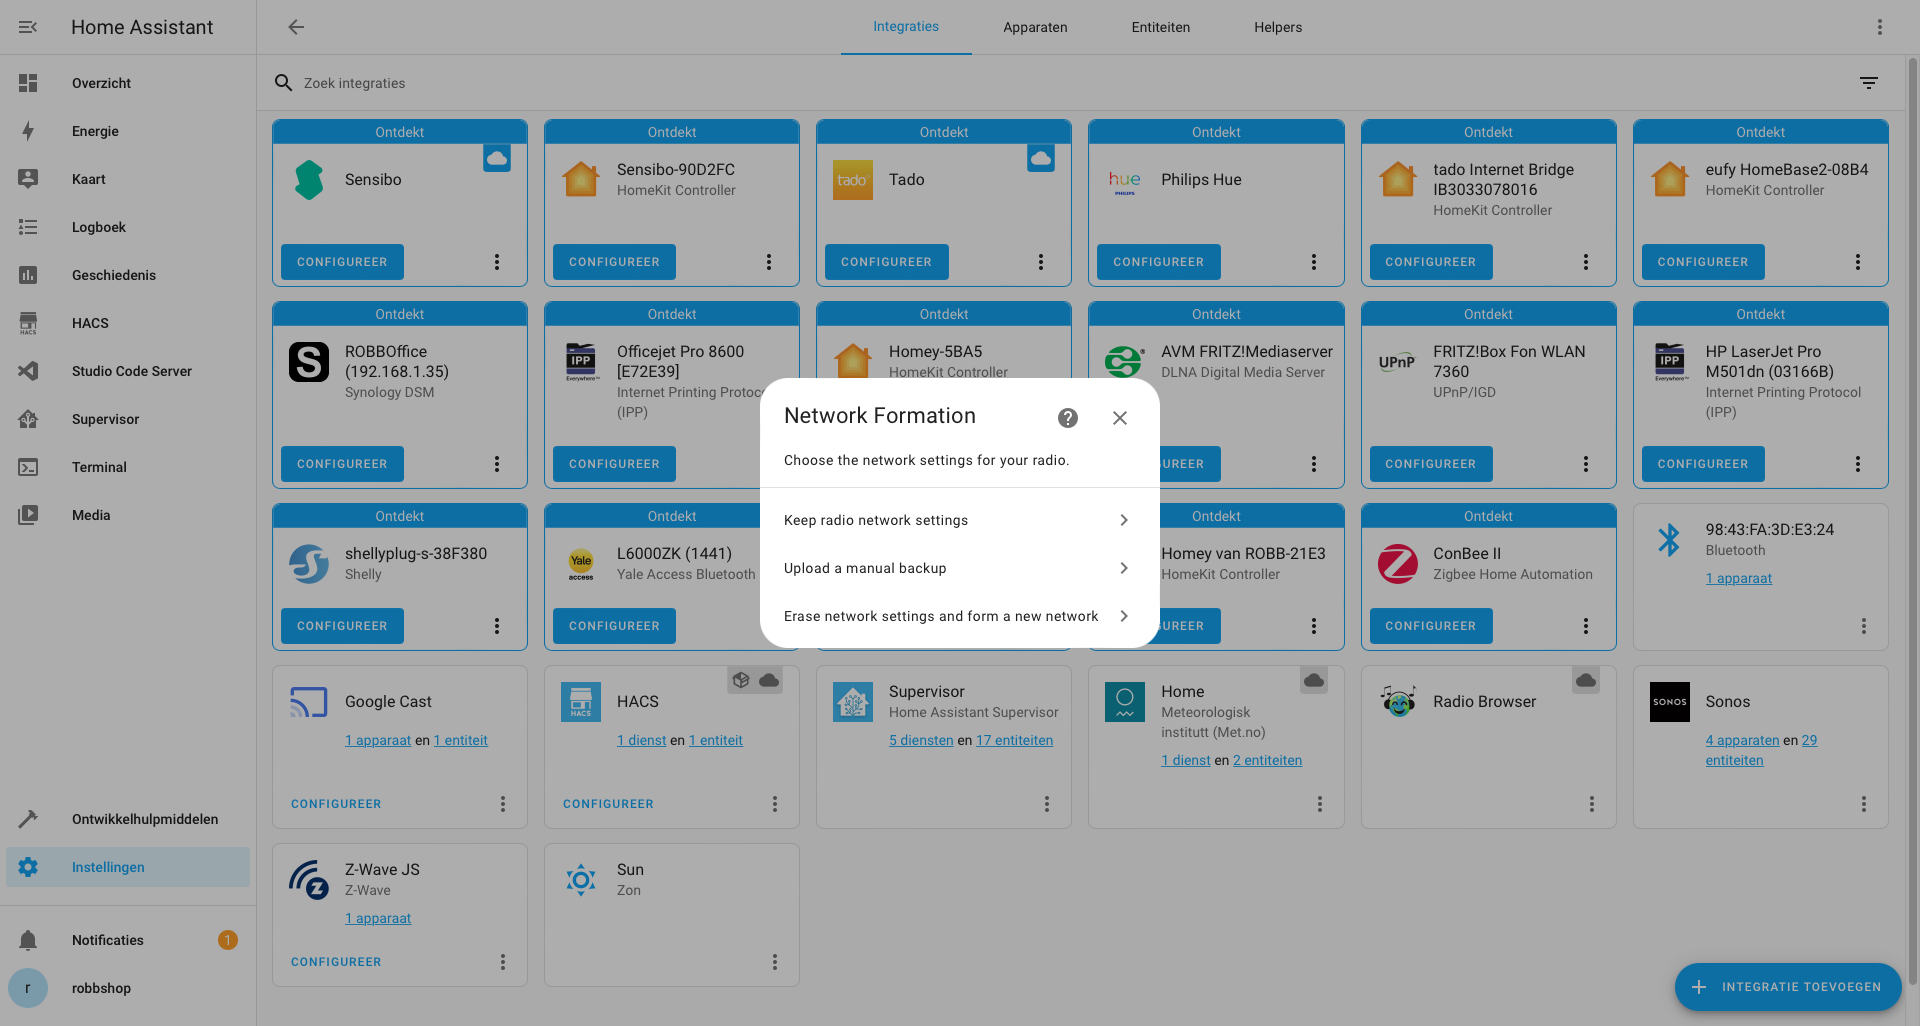Configure the discovered Sensibo integration
The image size is (1920, 1026).
[x=342, y=262]
